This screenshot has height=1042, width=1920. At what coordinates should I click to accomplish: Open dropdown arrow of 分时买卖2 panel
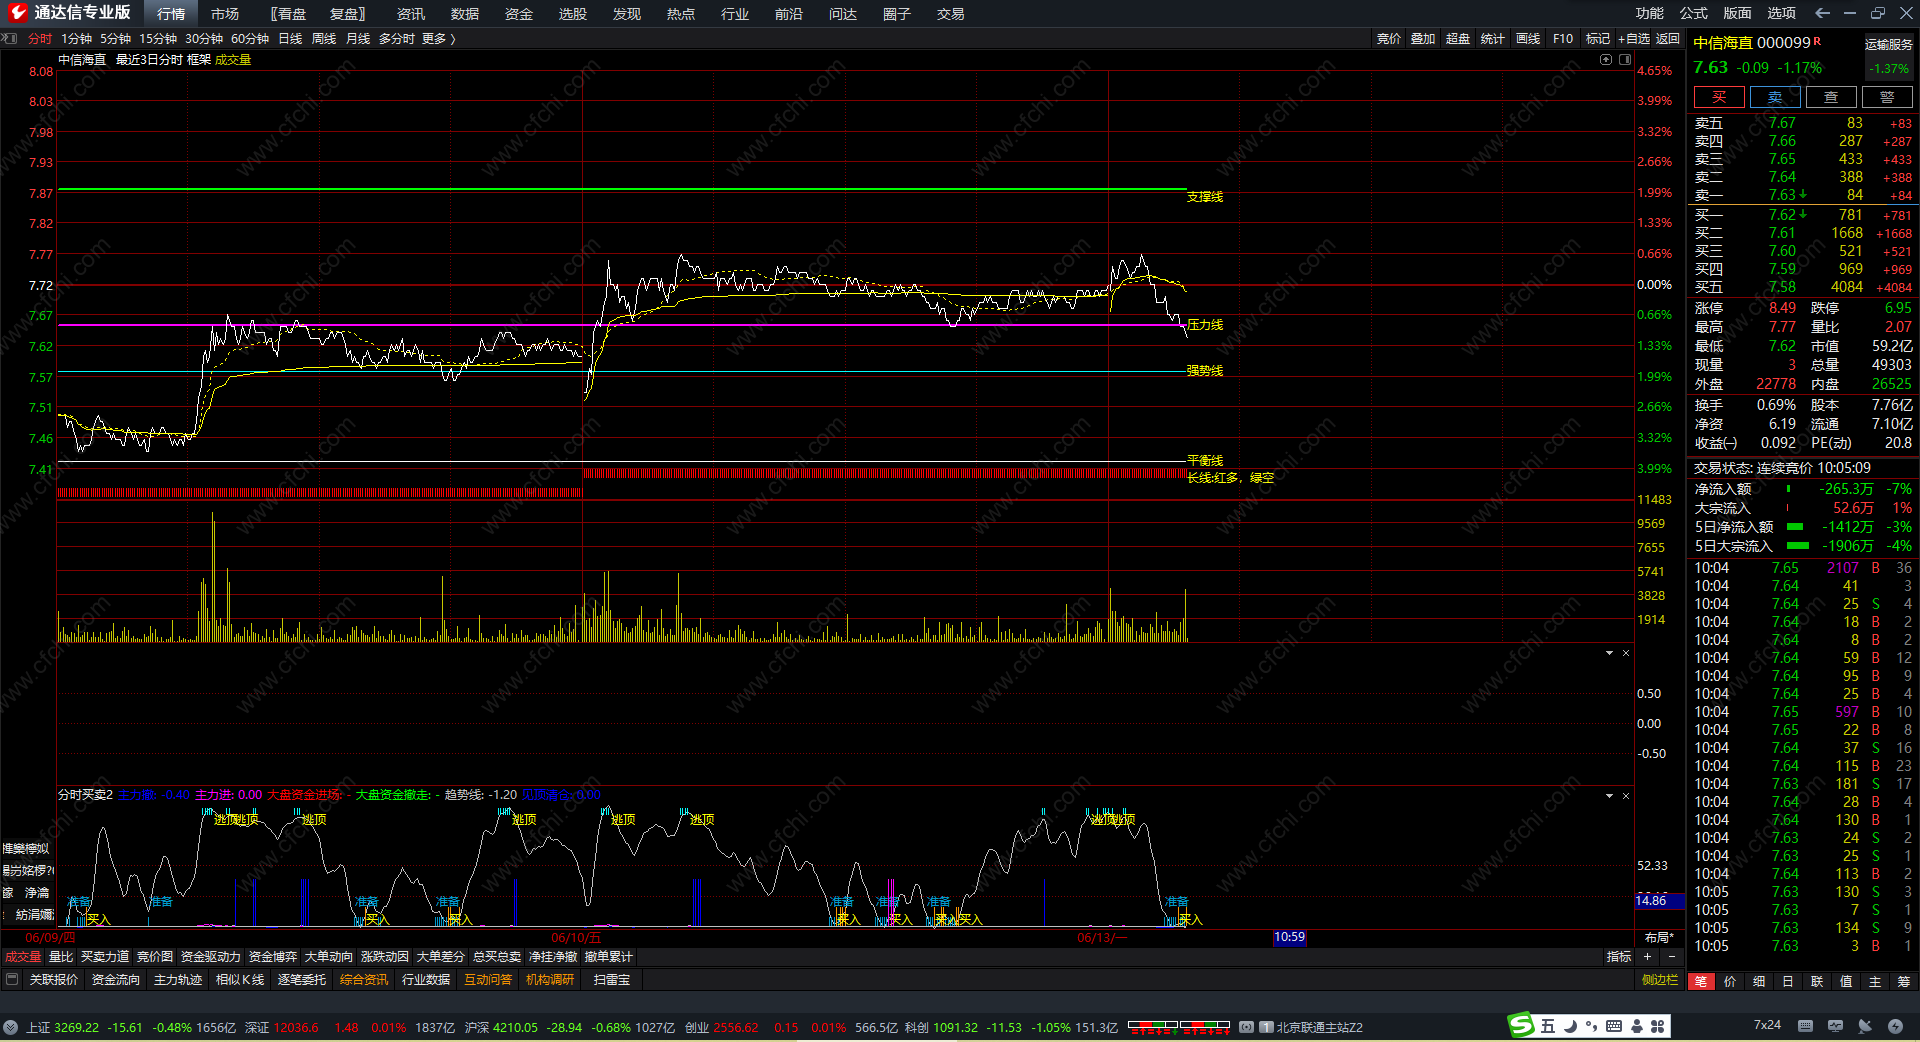click(x=1609, y=796)
